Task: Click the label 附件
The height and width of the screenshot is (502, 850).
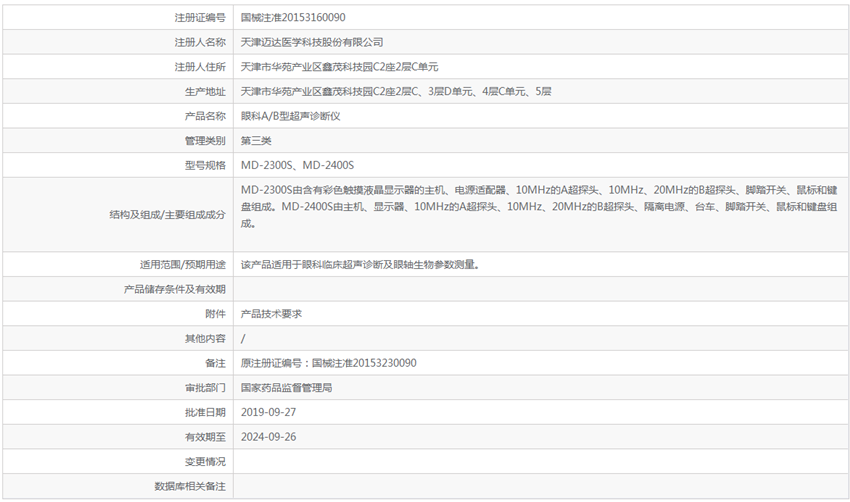Action: [x=215, y=314]
